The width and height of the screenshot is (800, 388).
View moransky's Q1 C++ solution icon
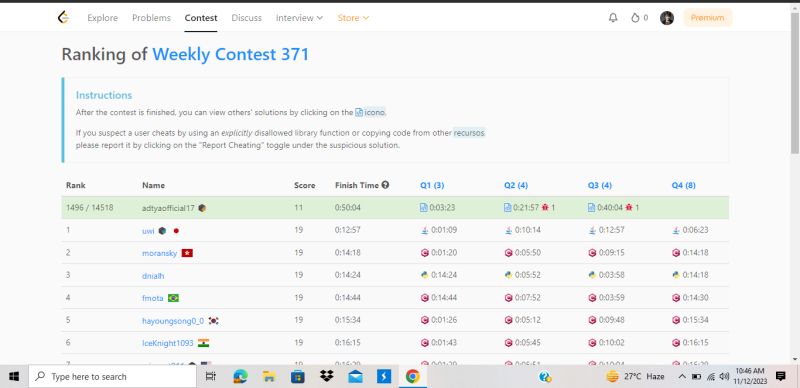tap(424, 253)
